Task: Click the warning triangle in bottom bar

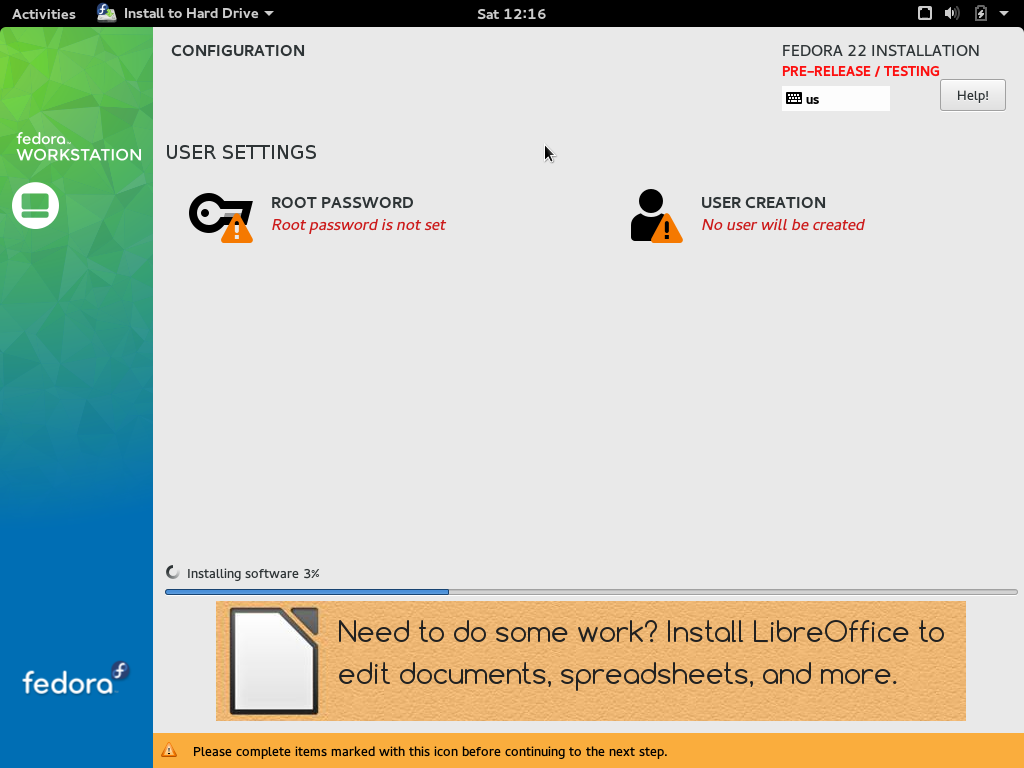Action: point(169,750)
